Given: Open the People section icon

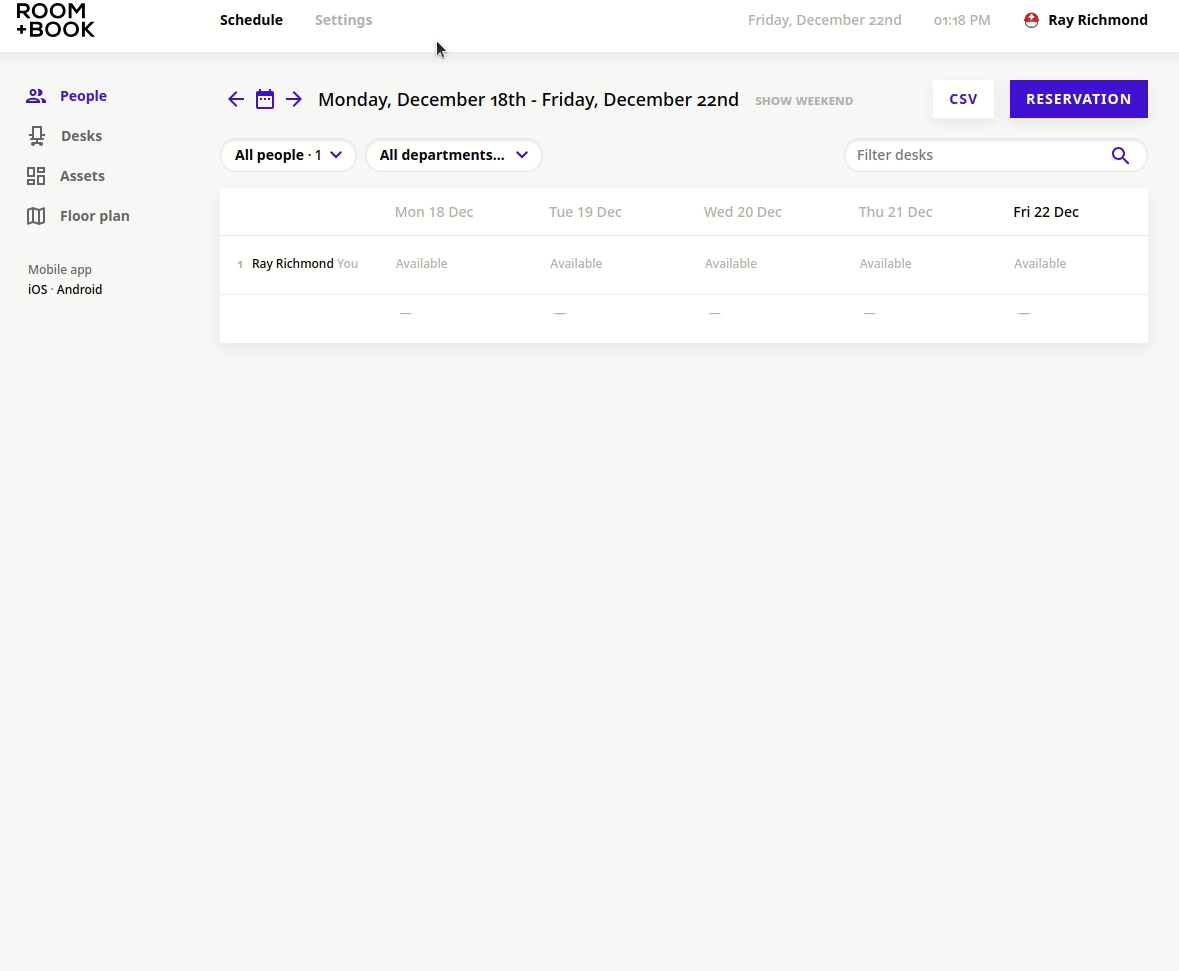Looking at the screenshot, I should 36,96.
